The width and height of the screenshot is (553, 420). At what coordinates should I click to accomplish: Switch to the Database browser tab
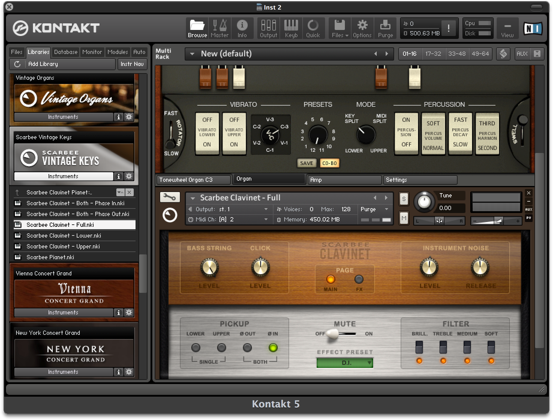[x=65, y=52]
